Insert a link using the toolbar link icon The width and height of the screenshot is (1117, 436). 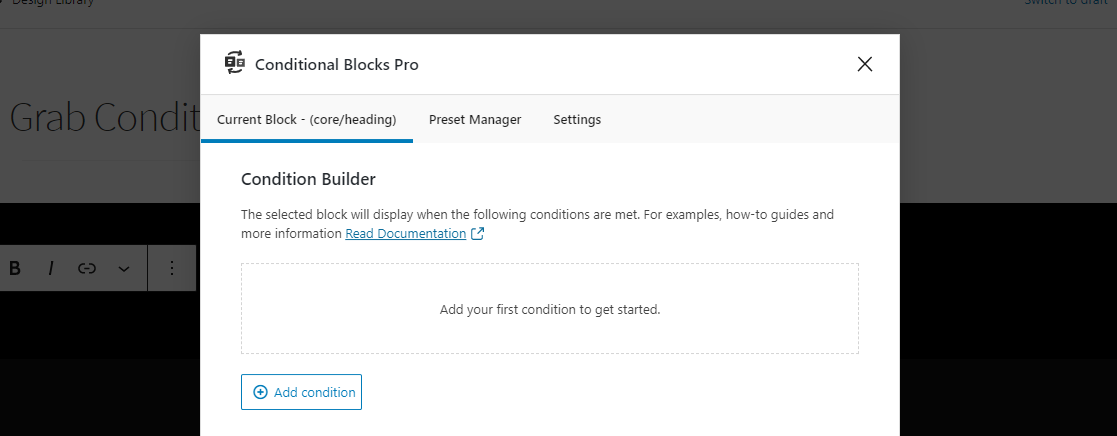click(x=87, y=268)
